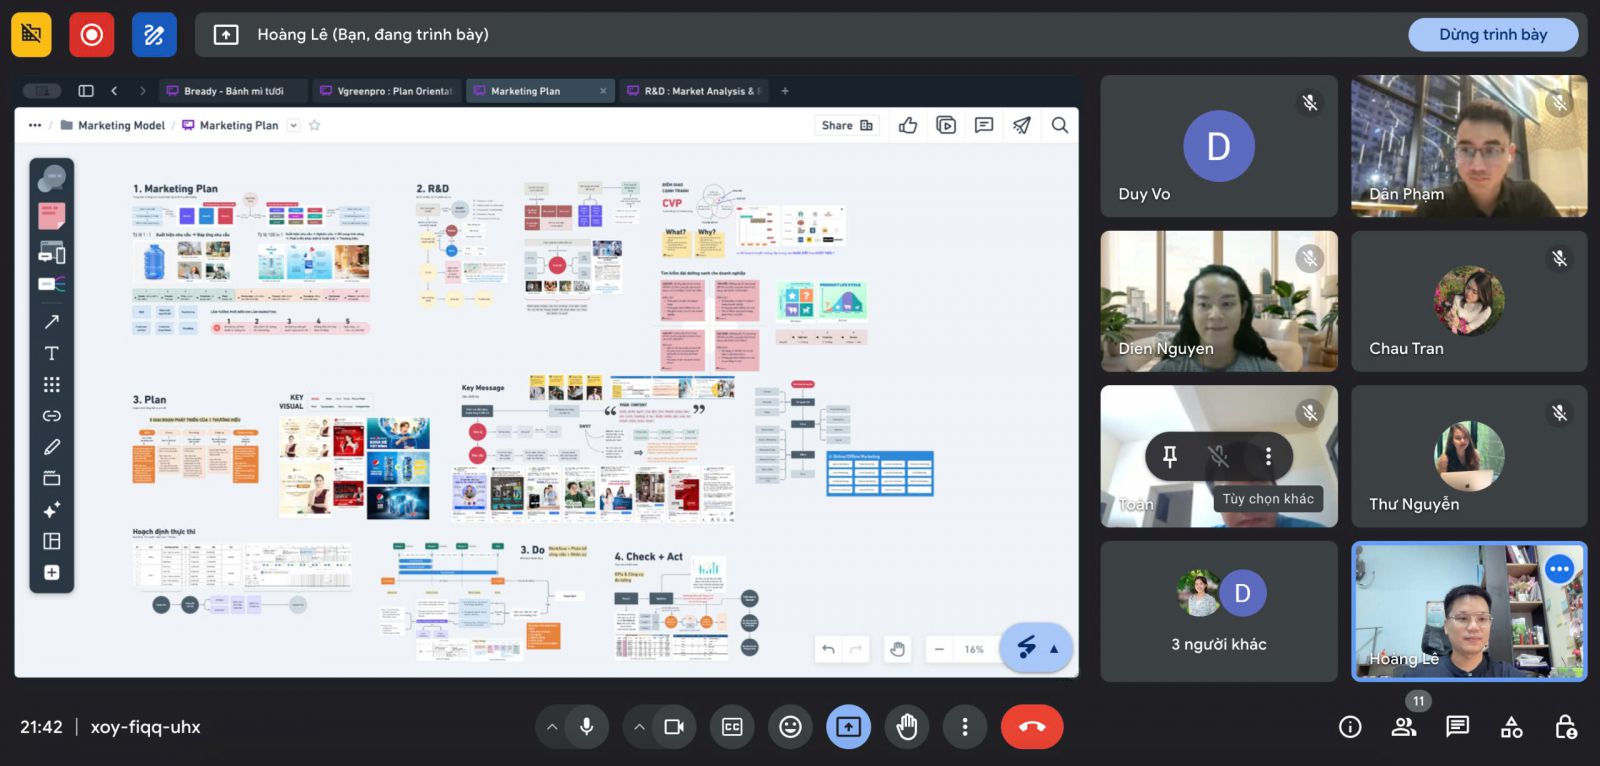The image size is (1600, 766).
Task: Select the device frames tool
Action: tap(52, 253)
